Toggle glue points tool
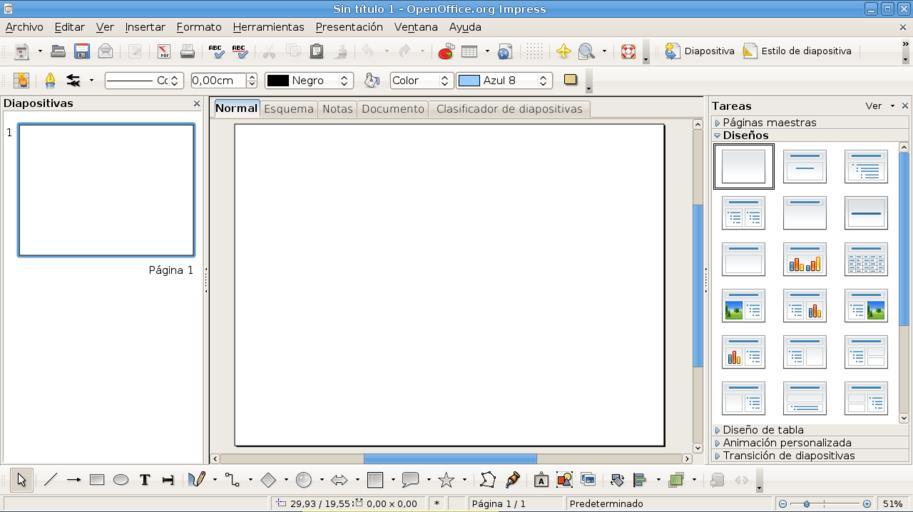The height and width of the screenshot is (512, 913). (512, 480)
